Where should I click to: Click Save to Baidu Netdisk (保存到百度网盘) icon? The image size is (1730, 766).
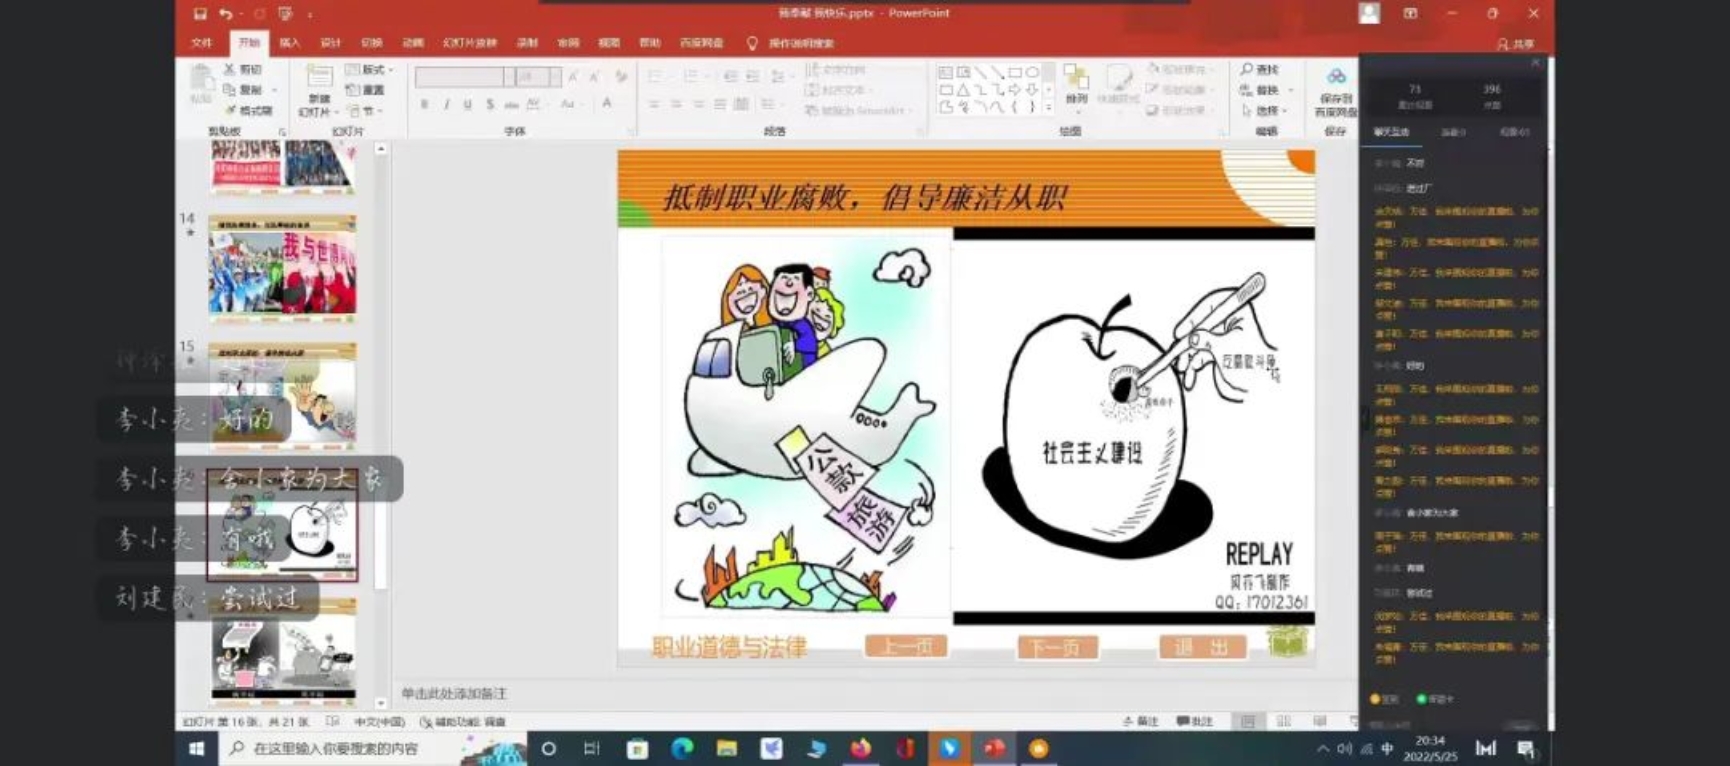pyautogui.click(x=1336, y=77)
